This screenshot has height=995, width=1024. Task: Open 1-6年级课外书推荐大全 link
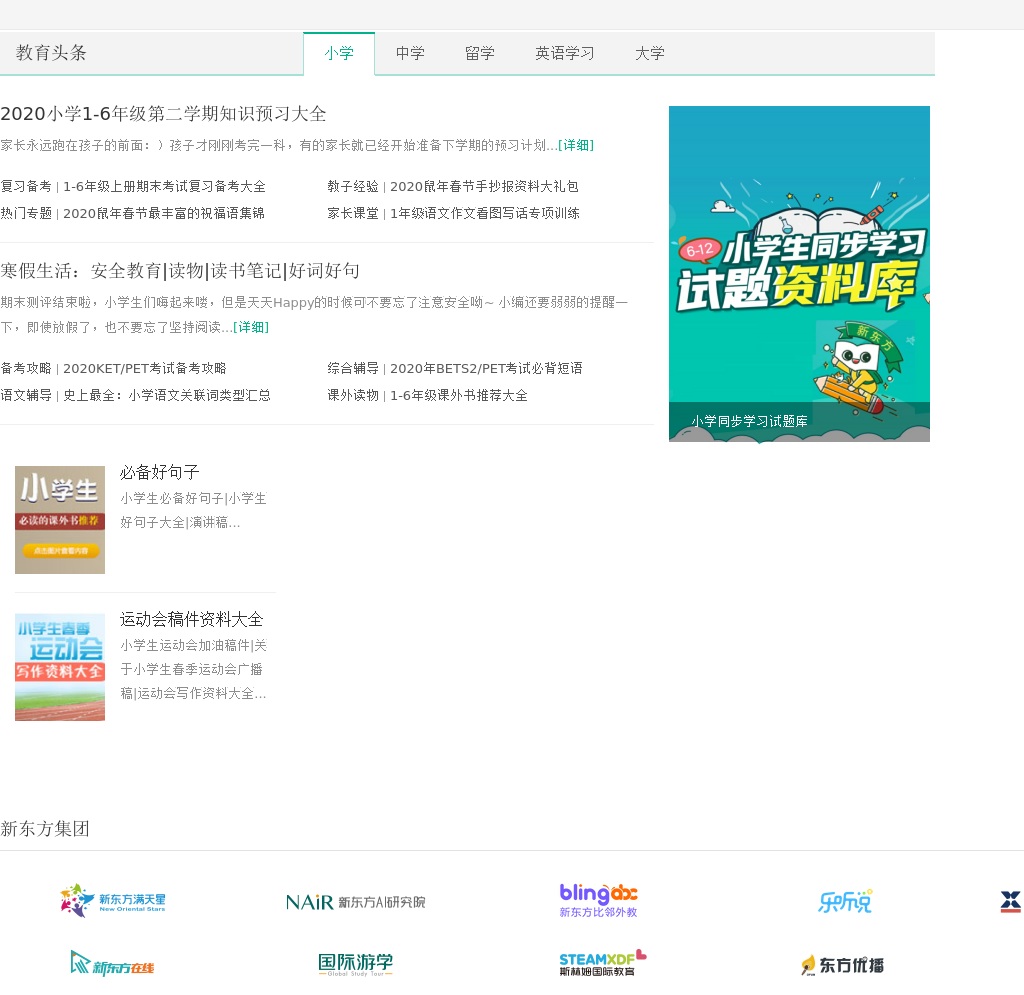pyautogui.click(x=458, y=396)
